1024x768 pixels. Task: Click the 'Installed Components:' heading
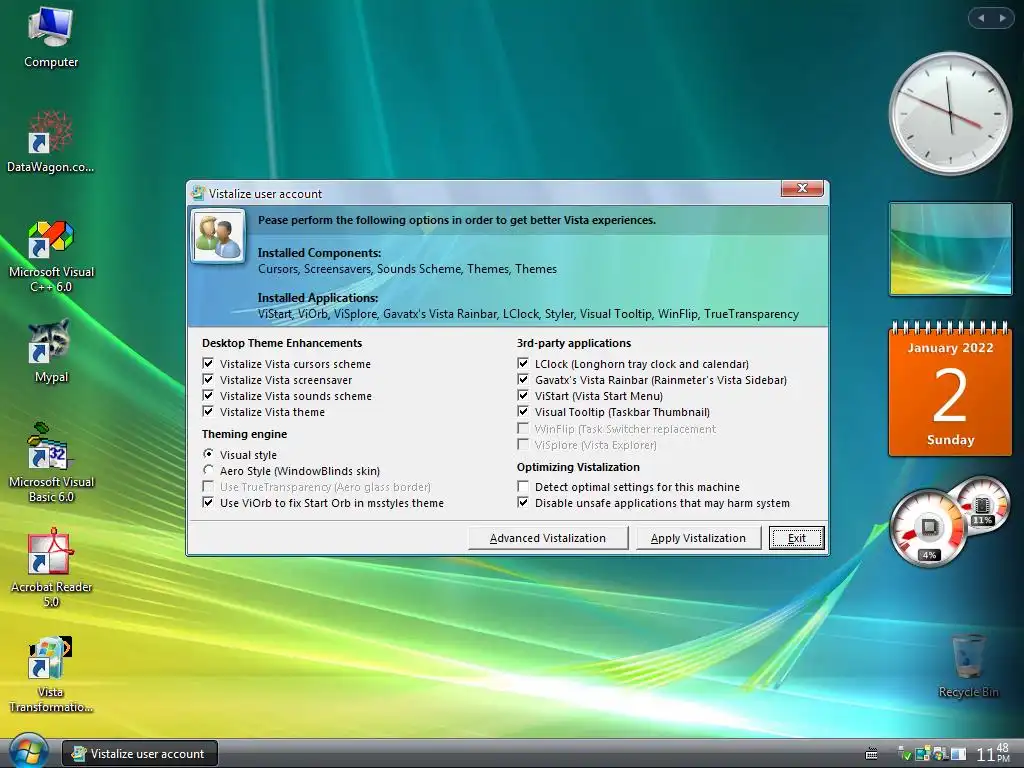pyautogui.click(x=319, y=253)
